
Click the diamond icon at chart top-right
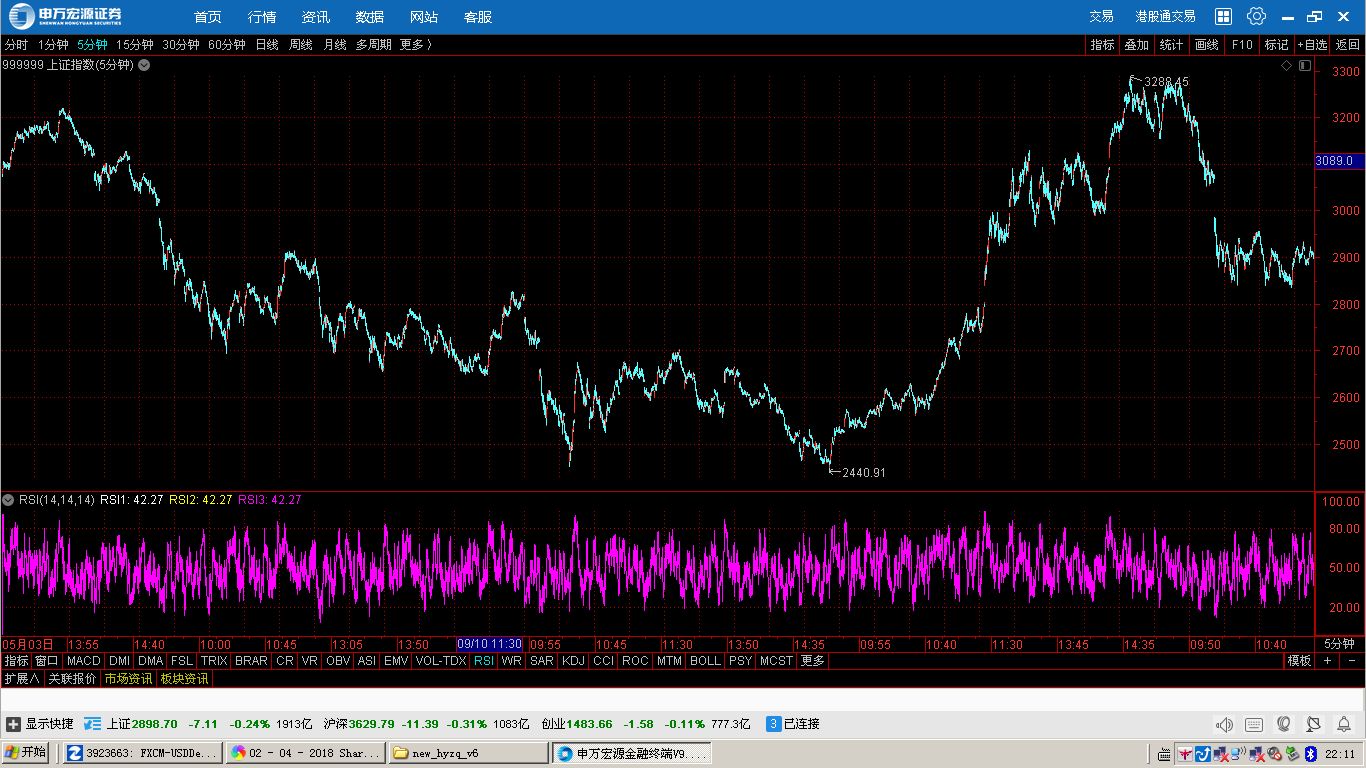click(x=1287, y=65)
